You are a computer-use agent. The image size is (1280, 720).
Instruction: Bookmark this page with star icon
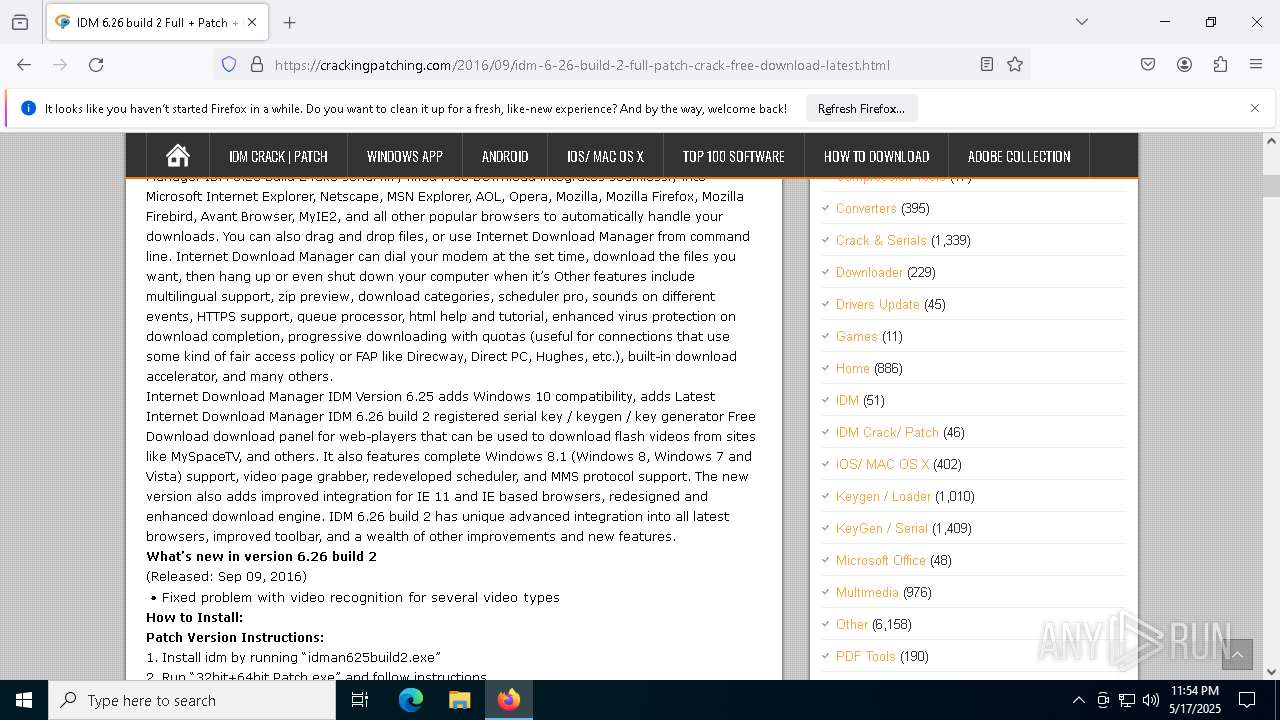(1015, 65)
